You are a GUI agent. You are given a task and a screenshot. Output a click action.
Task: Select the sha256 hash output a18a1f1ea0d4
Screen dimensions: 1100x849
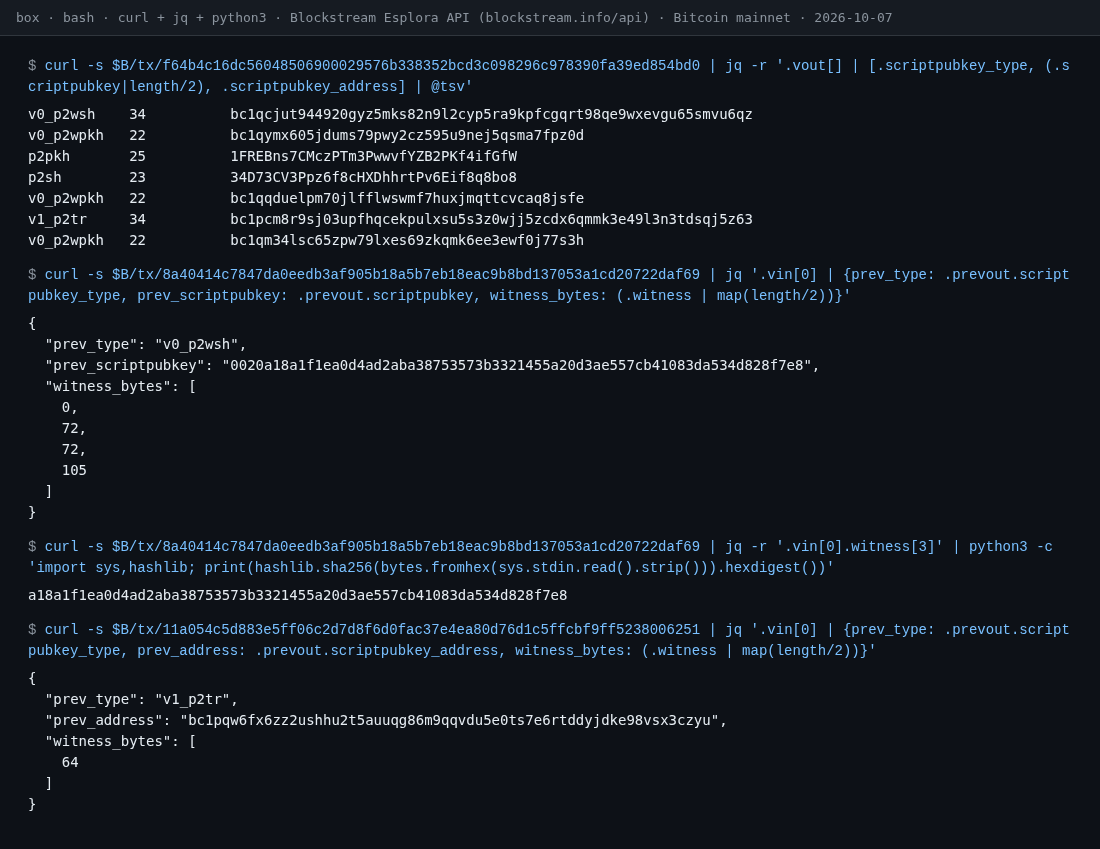(x=297, y=596)
